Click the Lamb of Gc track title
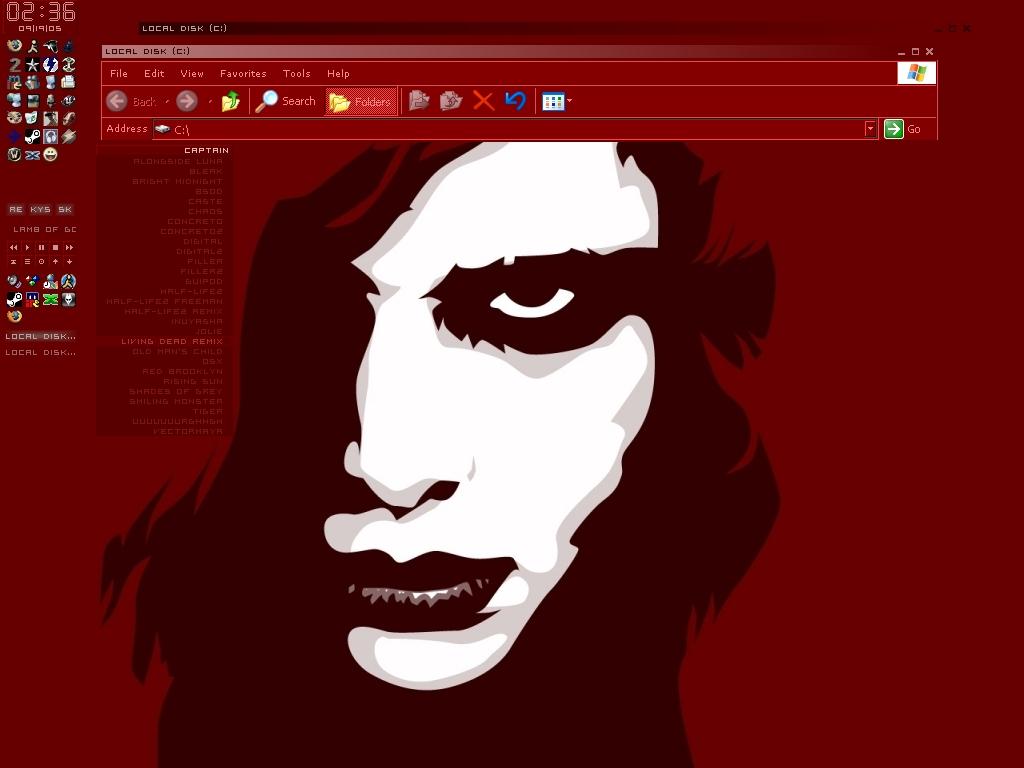This screenshot has width=1024, height=768. pyautogui.click(x=44, y=229)
